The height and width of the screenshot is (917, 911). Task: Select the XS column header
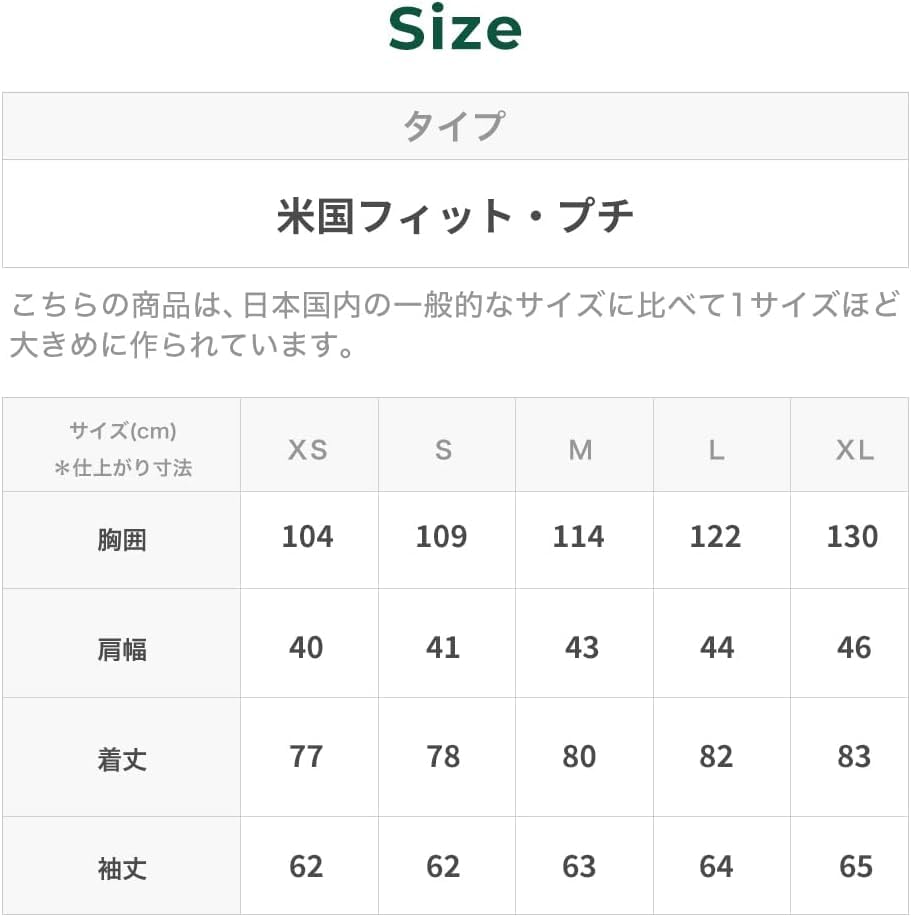[x=308, y=450]
